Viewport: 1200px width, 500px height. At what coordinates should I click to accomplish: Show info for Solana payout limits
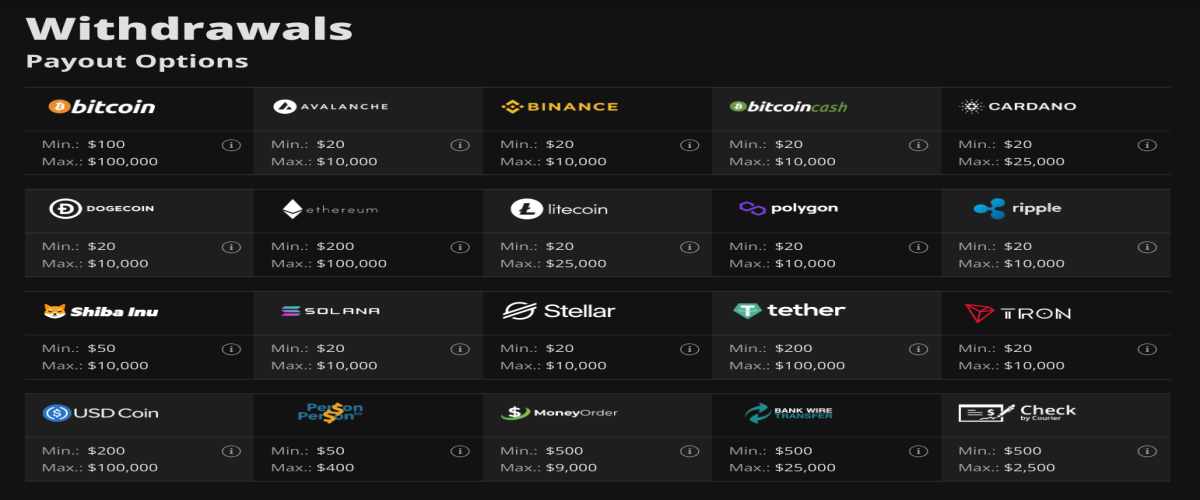pyautogui.click(x=460, y=349)
